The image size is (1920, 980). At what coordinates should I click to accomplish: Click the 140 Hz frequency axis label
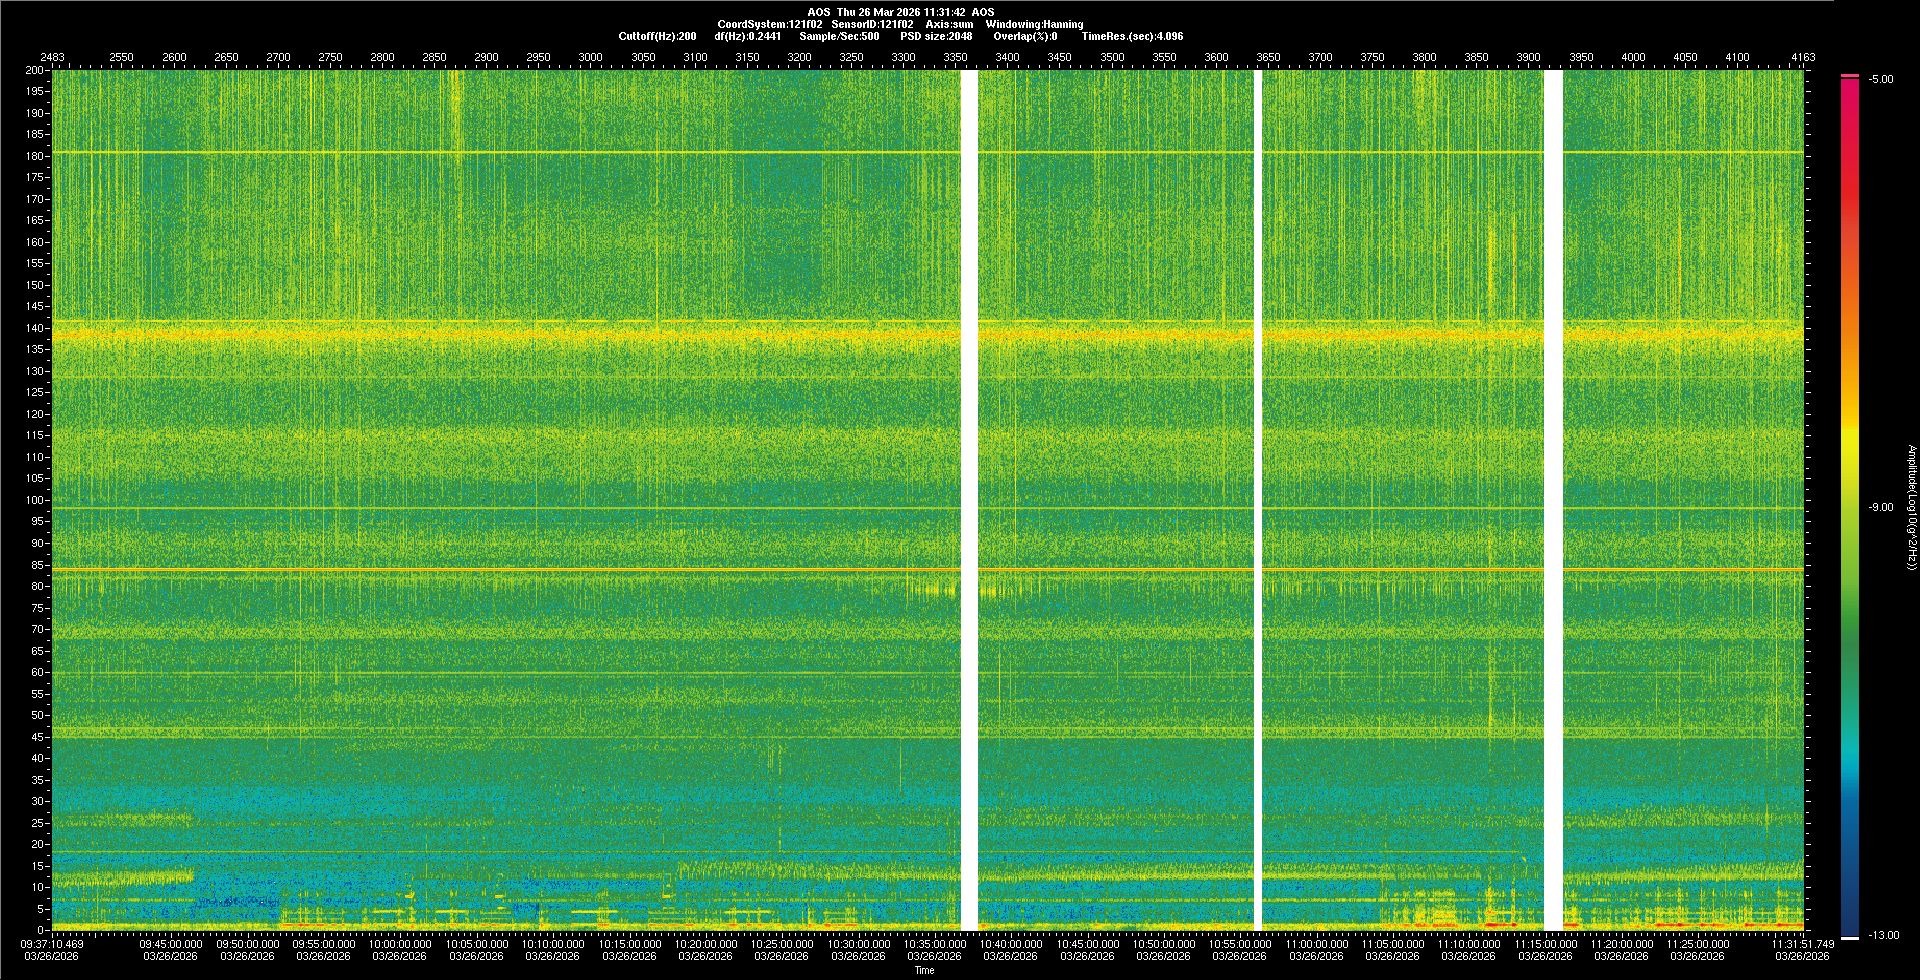click(35, 328)
